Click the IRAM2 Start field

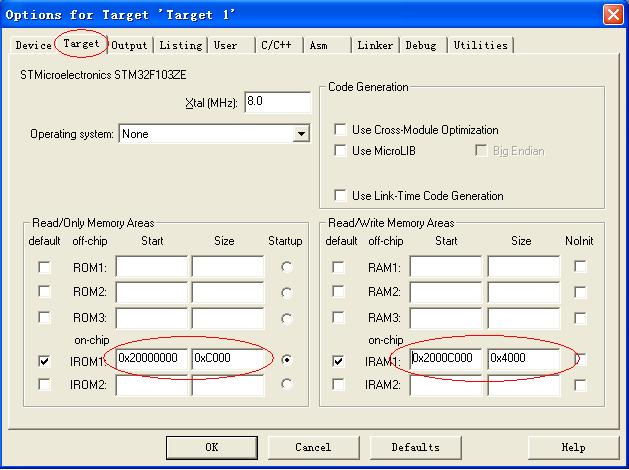point(446,385)
